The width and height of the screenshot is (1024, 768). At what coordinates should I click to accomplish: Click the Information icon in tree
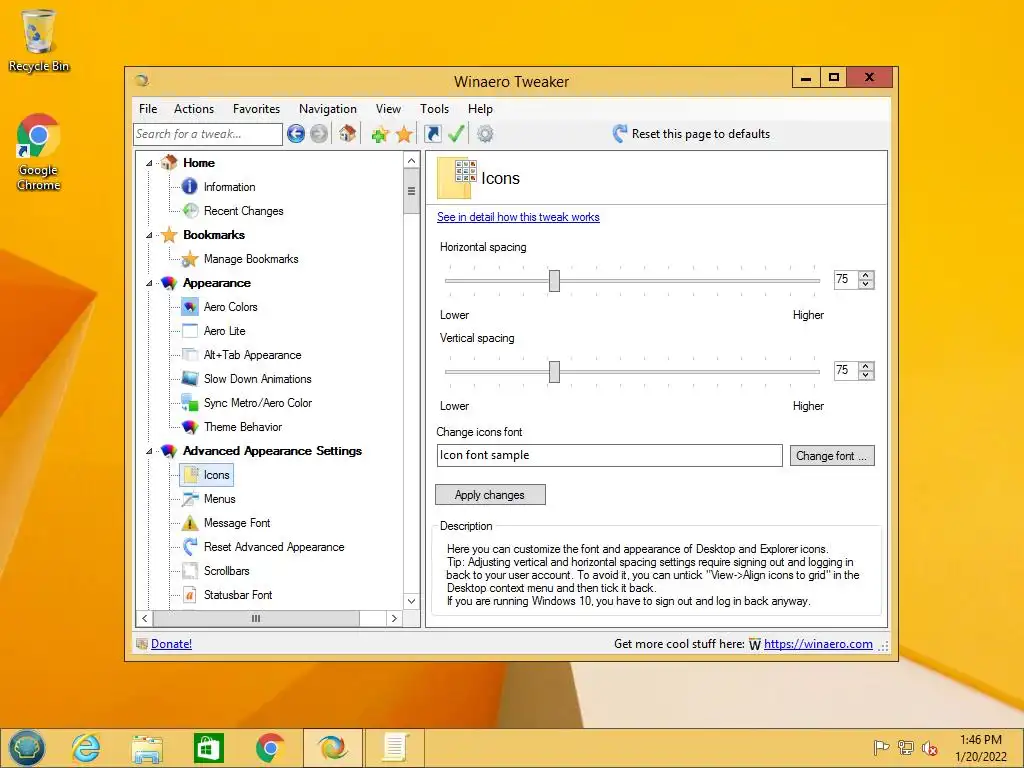[189, 187]
